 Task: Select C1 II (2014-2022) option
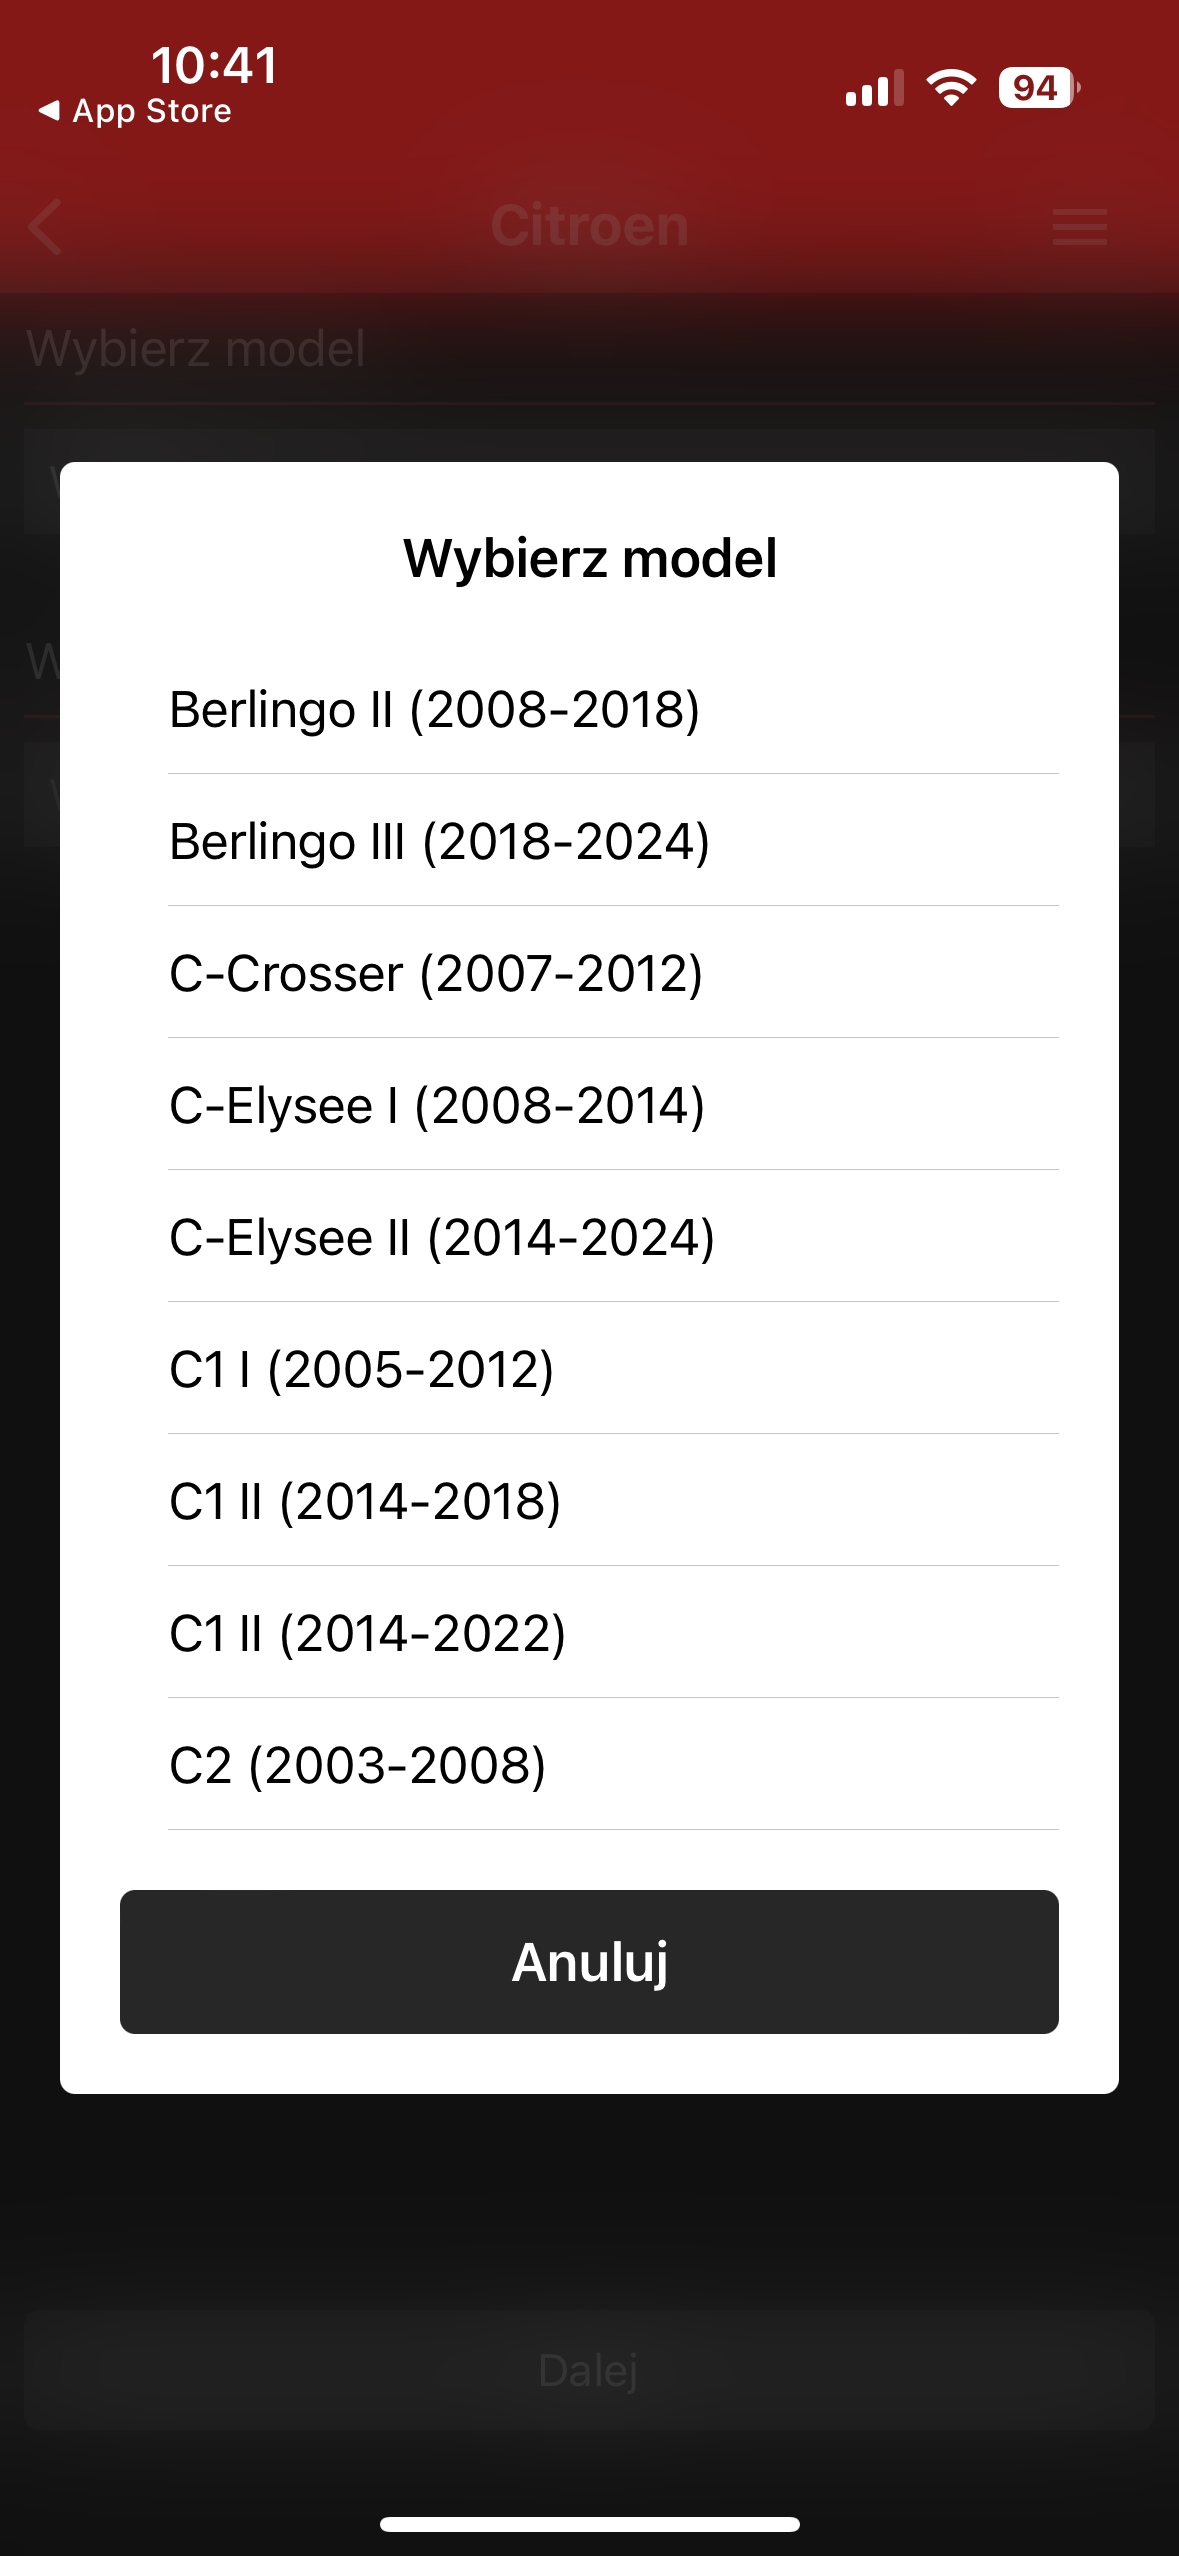coord(367,1634)
